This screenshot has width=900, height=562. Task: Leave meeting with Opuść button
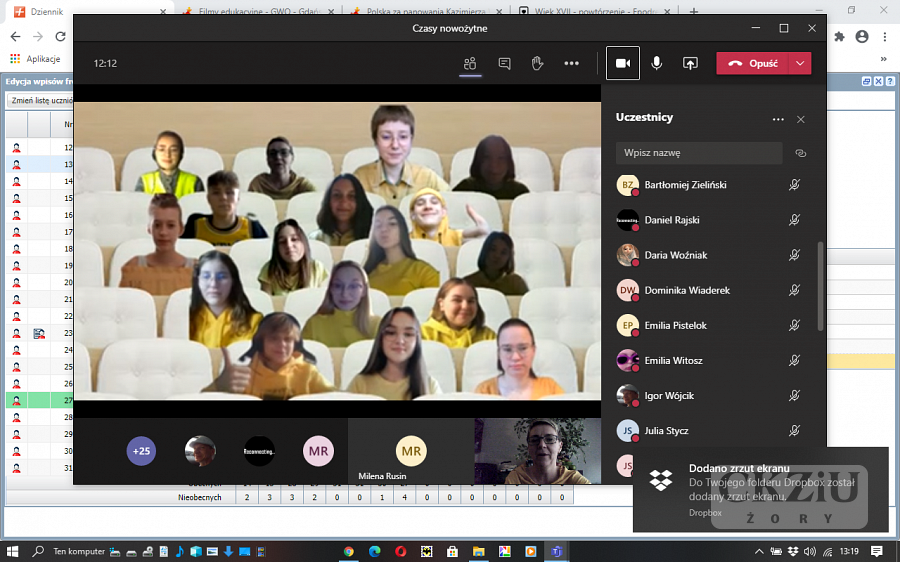click(x=753, y=63)
